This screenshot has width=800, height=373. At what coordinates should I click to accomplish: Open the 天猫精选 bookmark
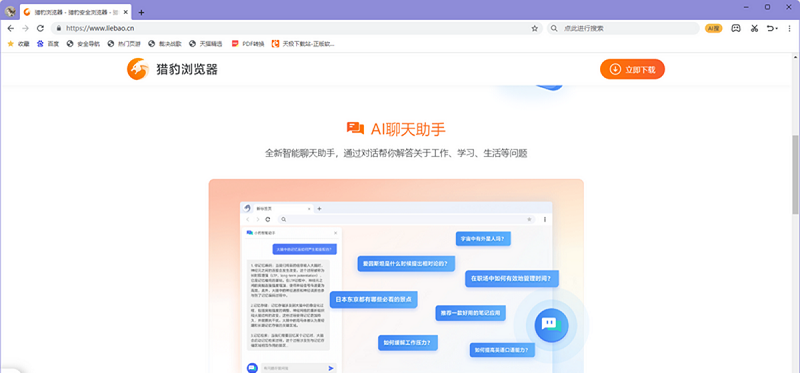pyautogui.click(x=206, y=44)
